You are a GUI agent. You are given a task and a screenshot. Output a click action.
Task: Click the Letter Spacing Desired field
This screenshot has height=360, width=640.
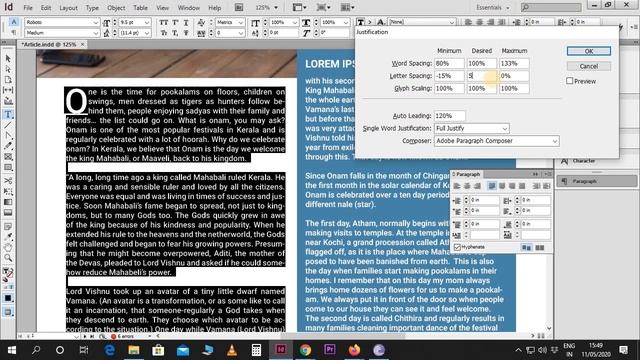482,76
